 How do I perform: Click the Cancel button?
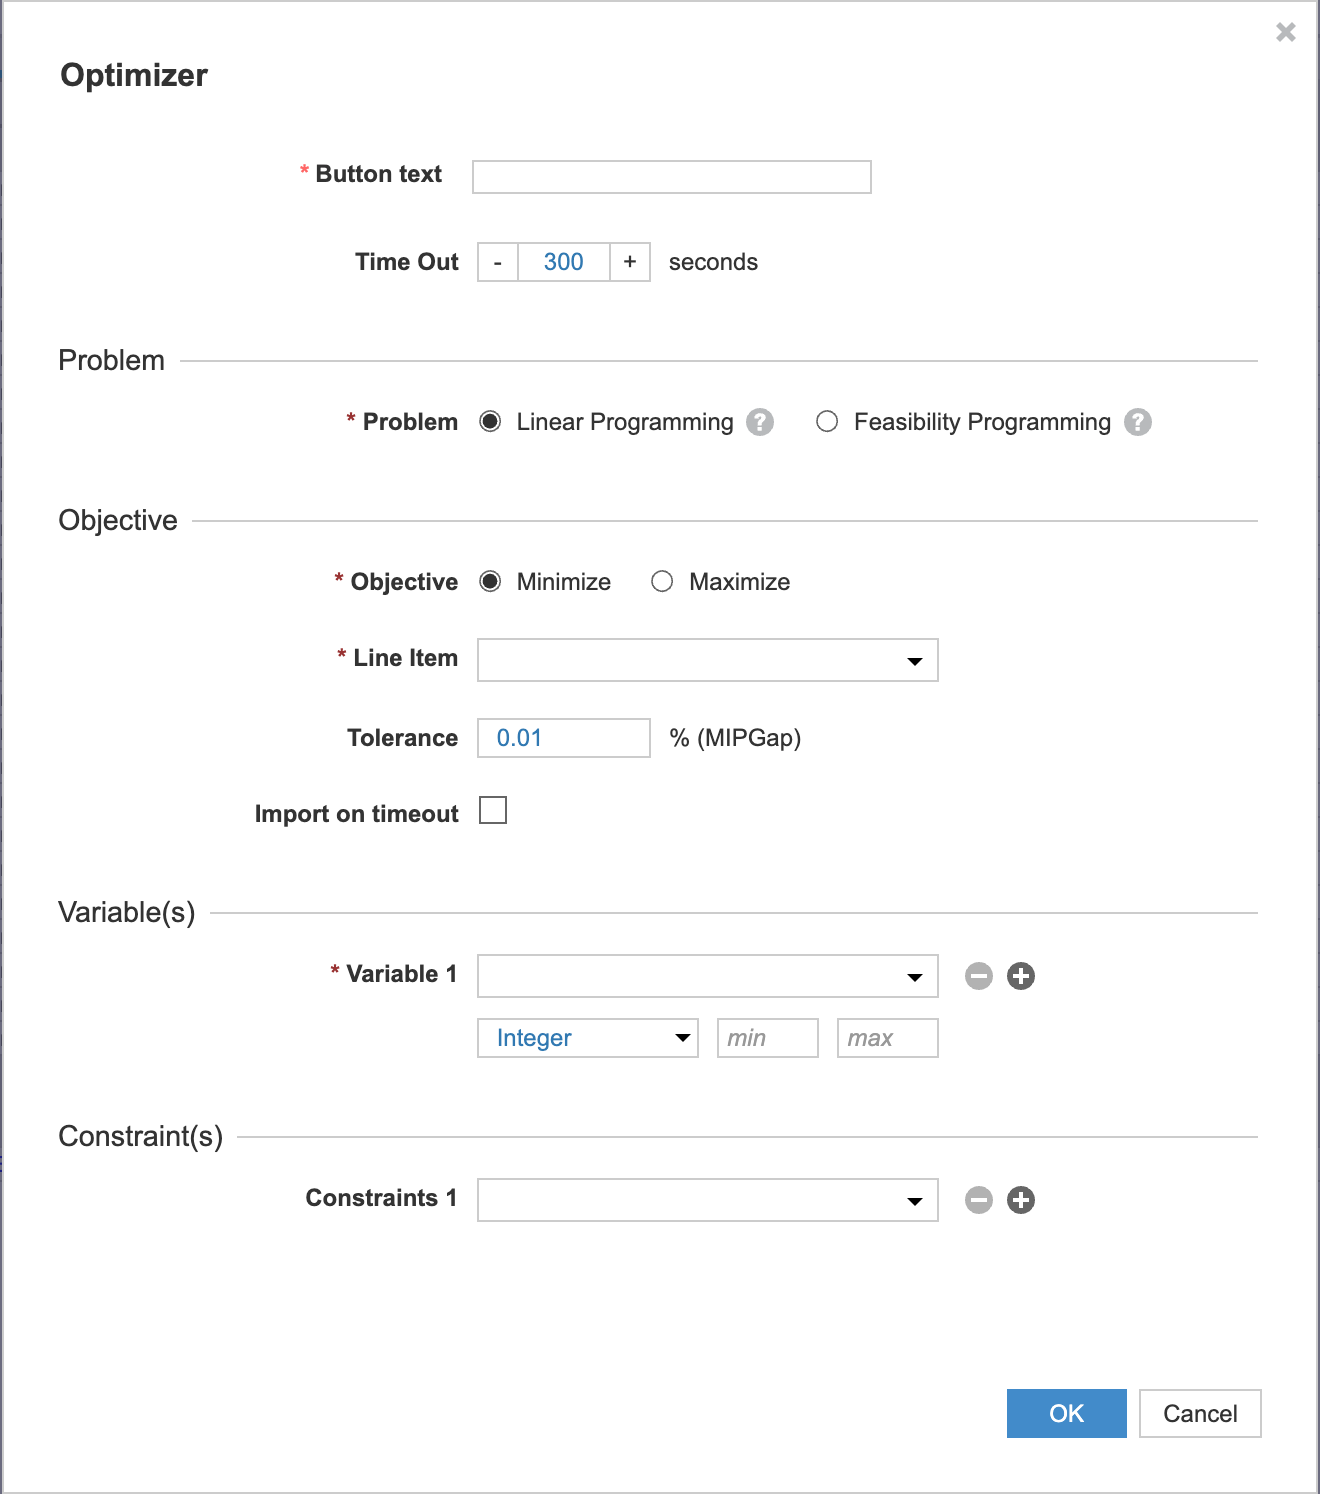click(1200, 1413)
